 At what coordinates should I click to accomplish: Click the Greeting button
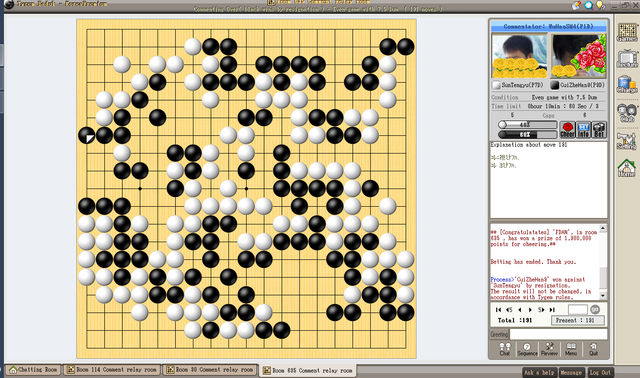[499, 334]
